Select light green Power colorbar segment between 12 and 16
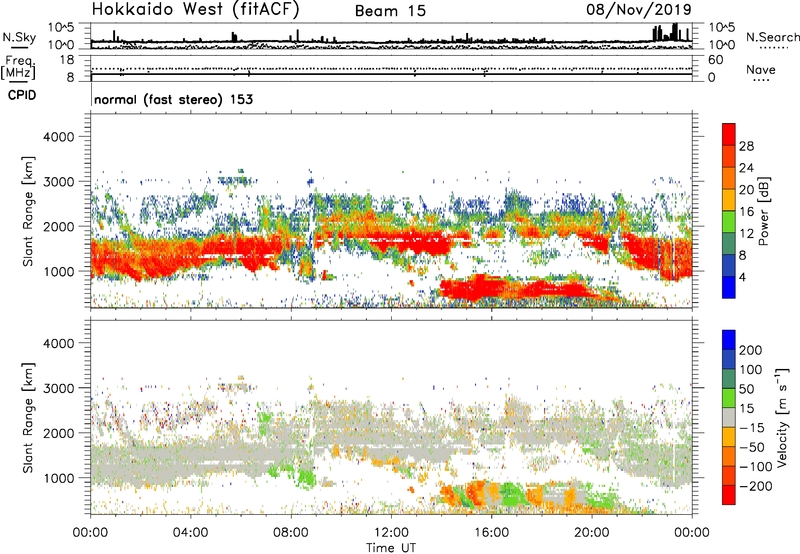The image size is (800, 554). tap(729, 221)
